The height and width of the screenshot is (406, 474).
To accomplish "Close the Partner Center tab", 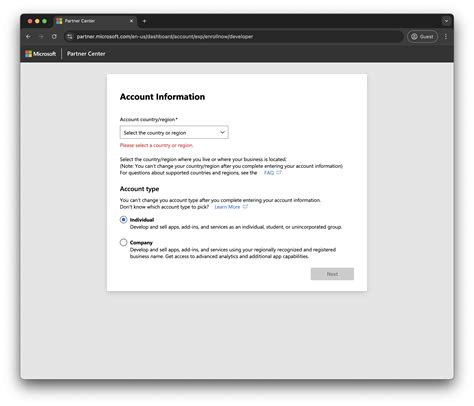I will pyautogui.click(x=131, y=21).
